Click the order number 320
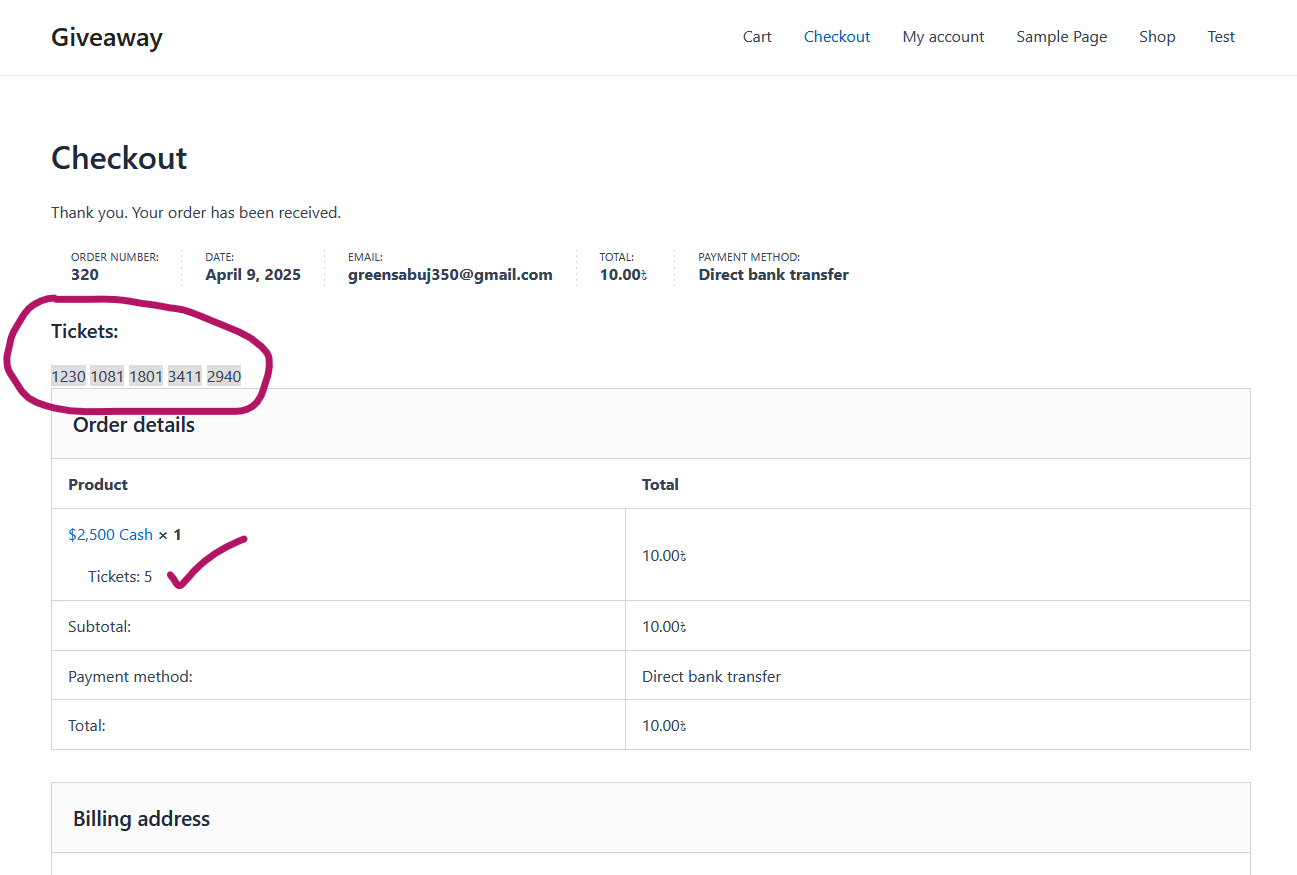The width and height of the screenshot is (1297, 875). 85,275
